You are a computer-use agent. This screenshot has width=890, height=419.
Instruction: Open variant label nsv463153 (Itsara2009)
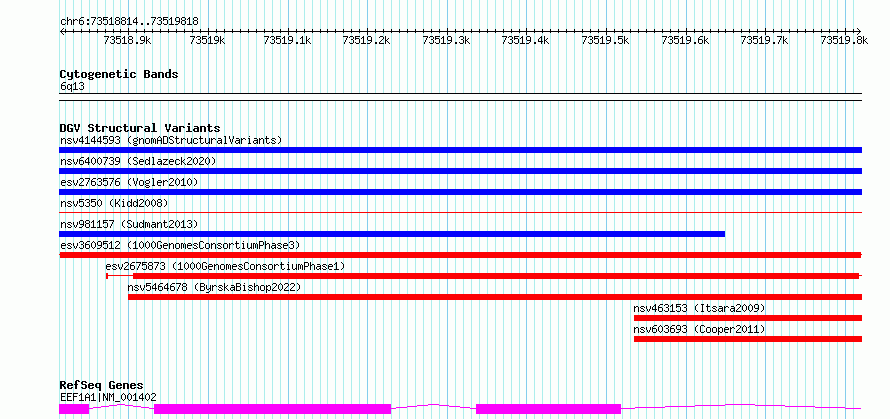[x=699, y=308]
